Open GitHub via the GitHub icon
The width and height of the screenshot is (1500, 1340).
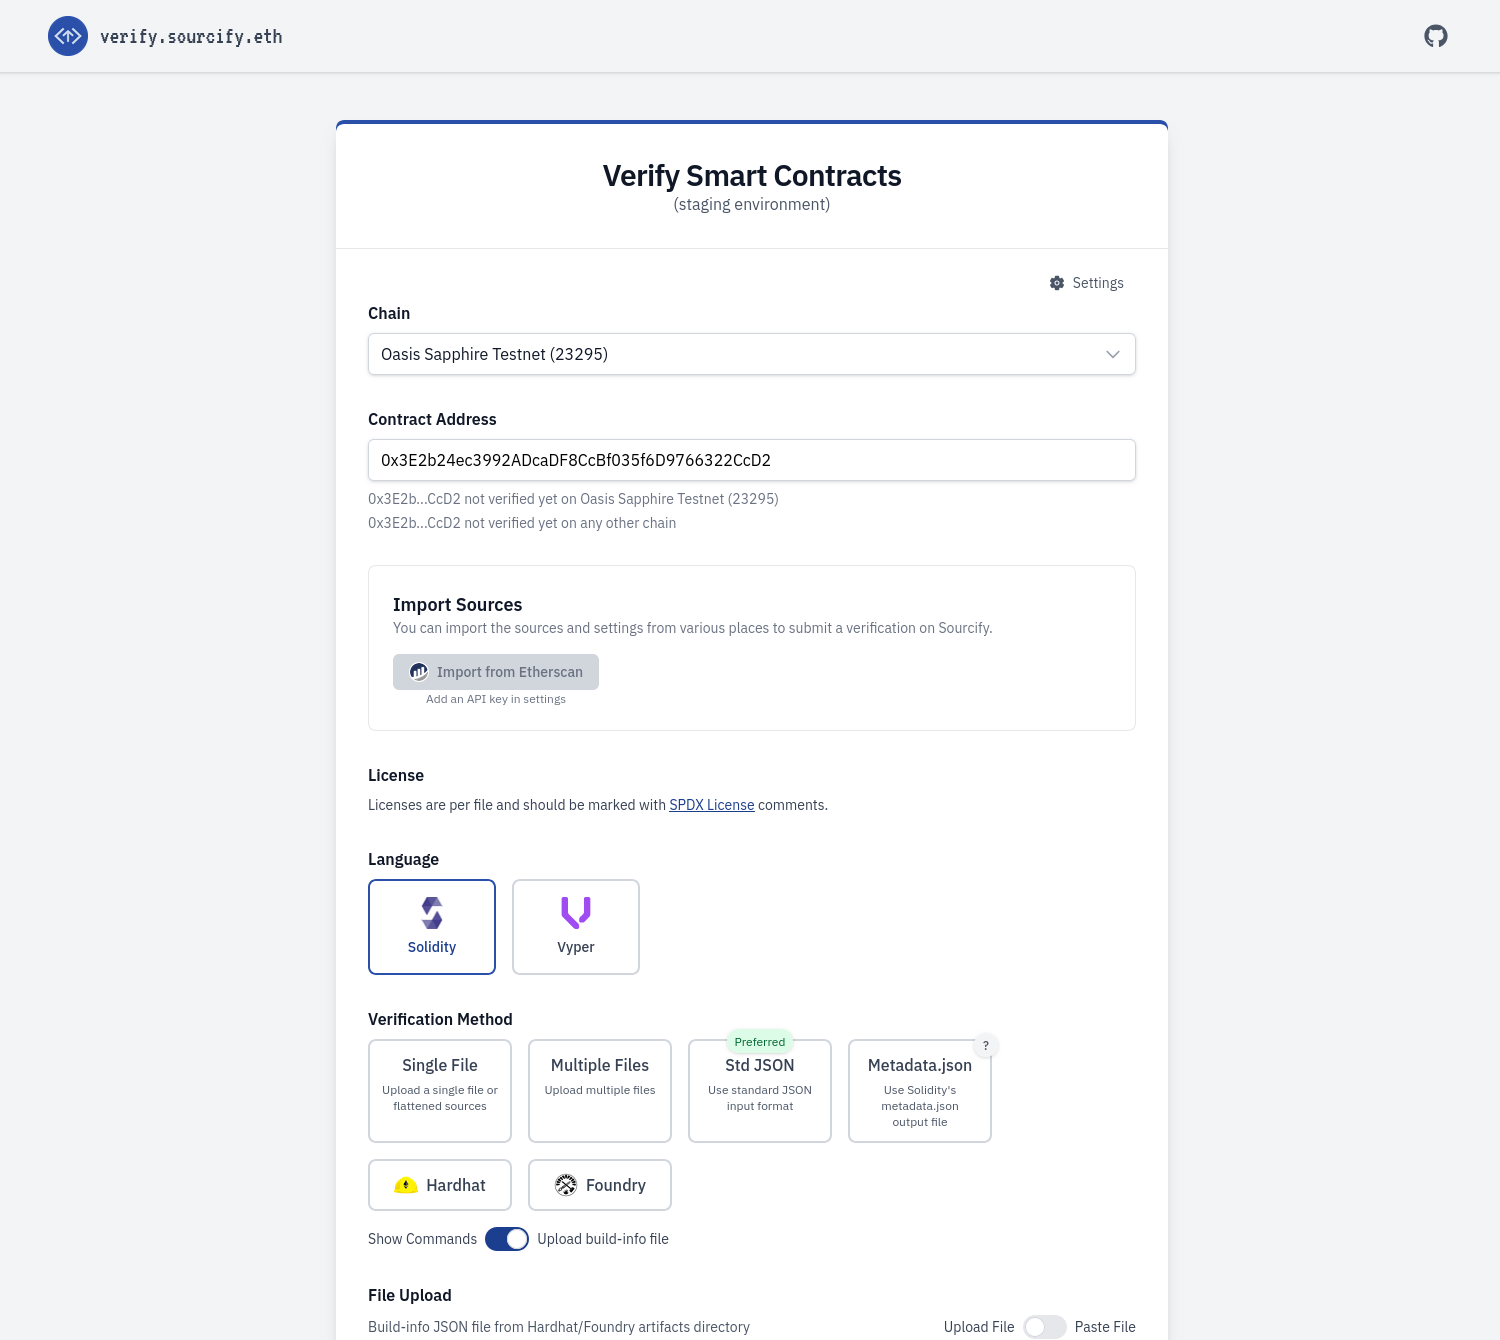coord(1436,35)
